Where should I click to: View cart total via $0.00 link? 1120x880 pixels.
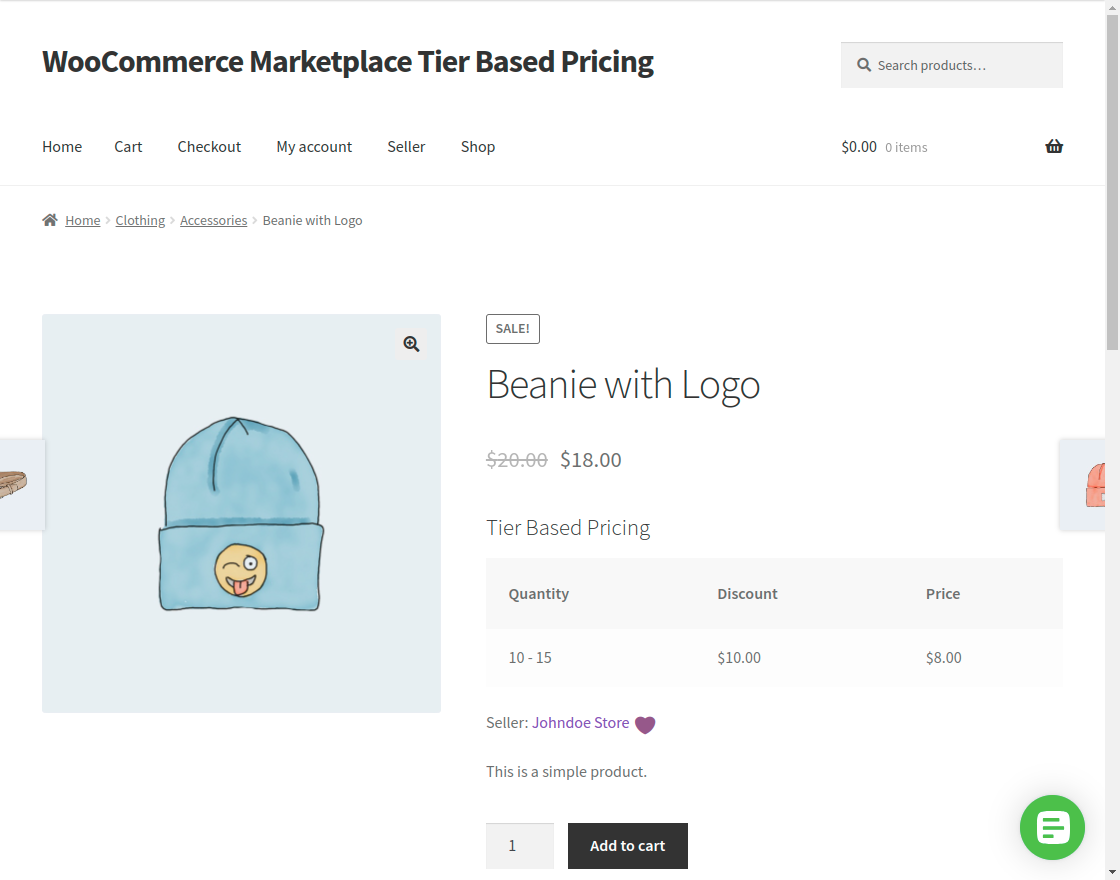pyautogui.click(x=858, y=146)
